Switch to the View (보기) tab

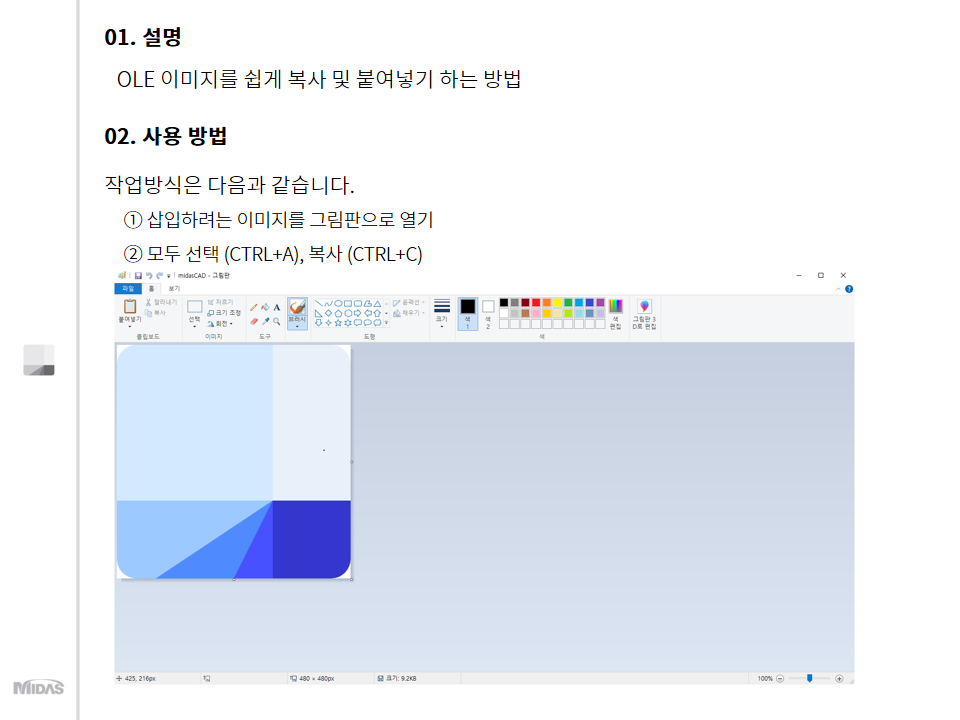(x=174, y=288)
